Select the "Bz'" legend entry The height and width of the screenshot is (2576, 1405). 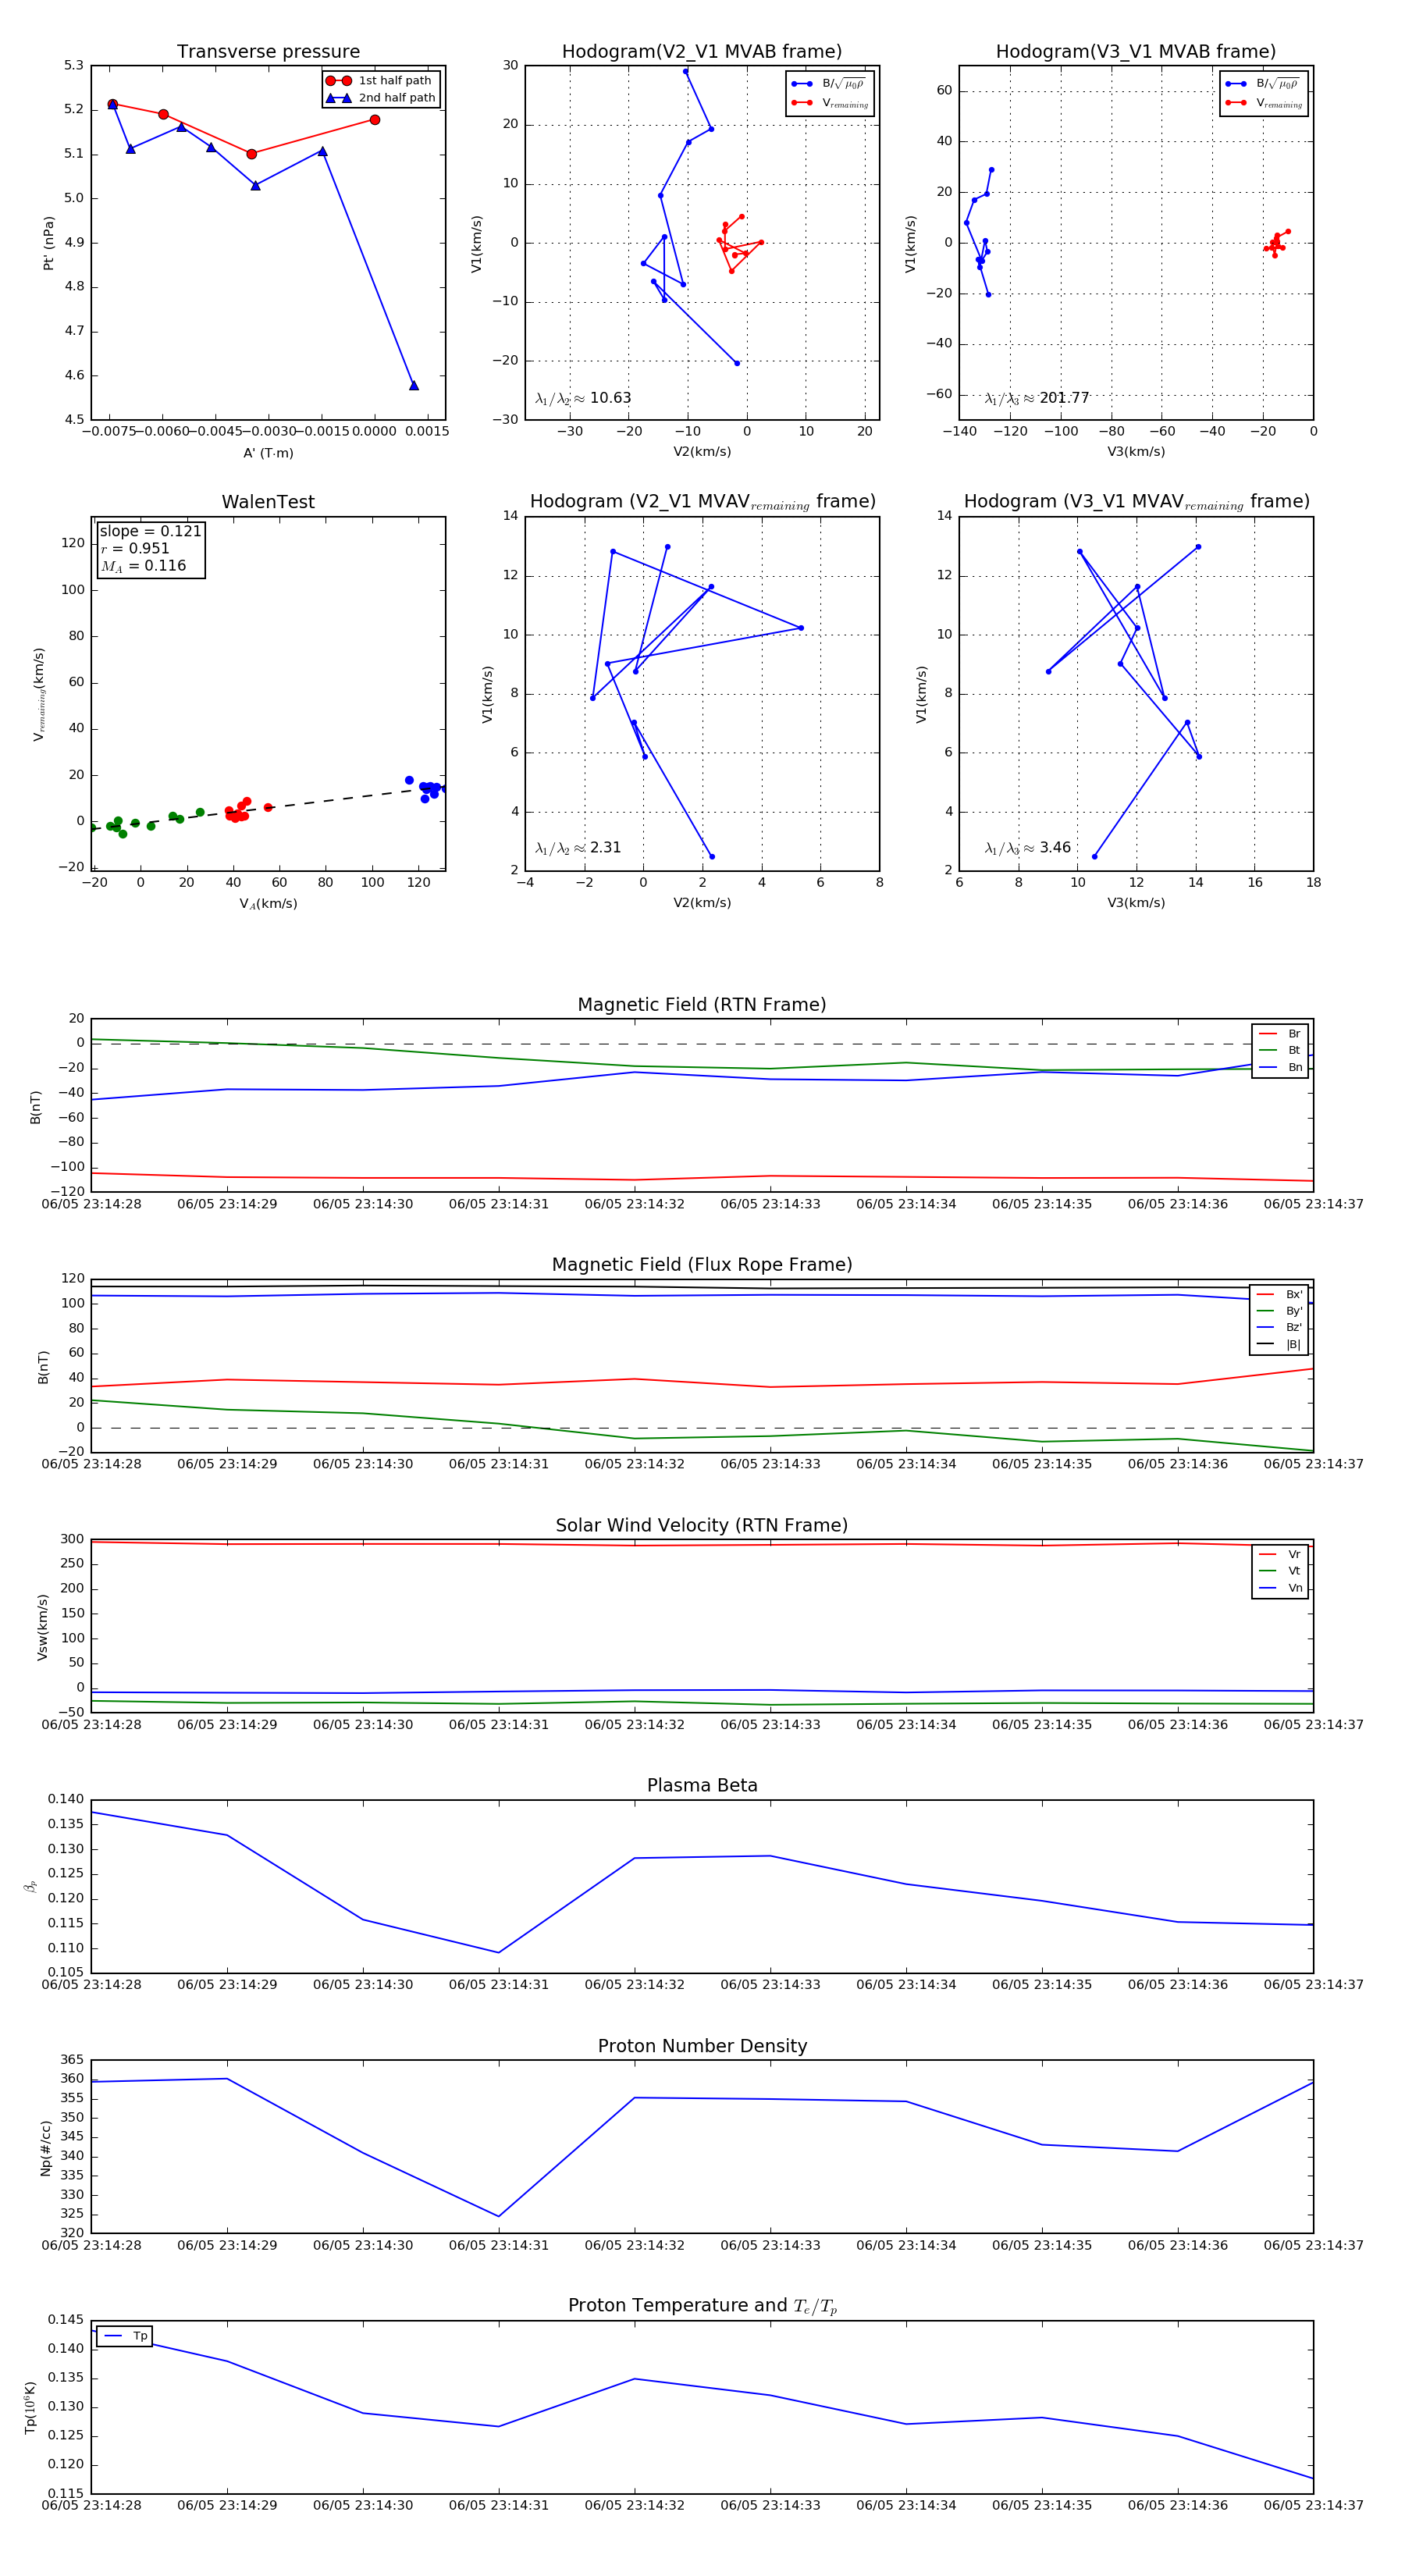tap(1279, 1328)
